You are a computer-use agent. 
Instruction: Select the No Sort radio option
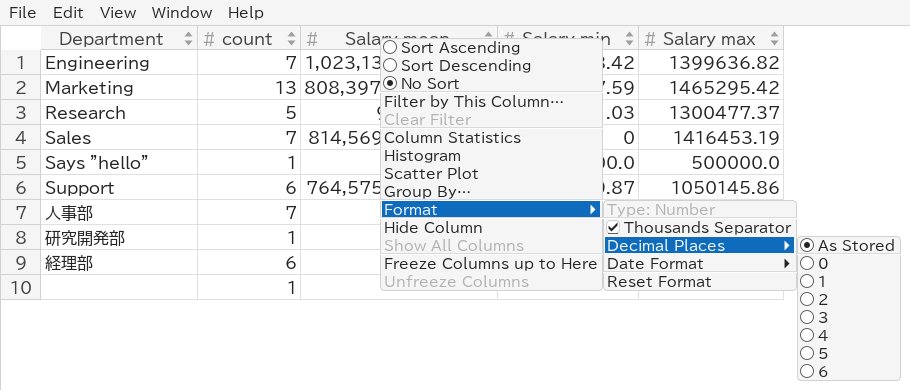pyautogui.click(x=491, y=84)
